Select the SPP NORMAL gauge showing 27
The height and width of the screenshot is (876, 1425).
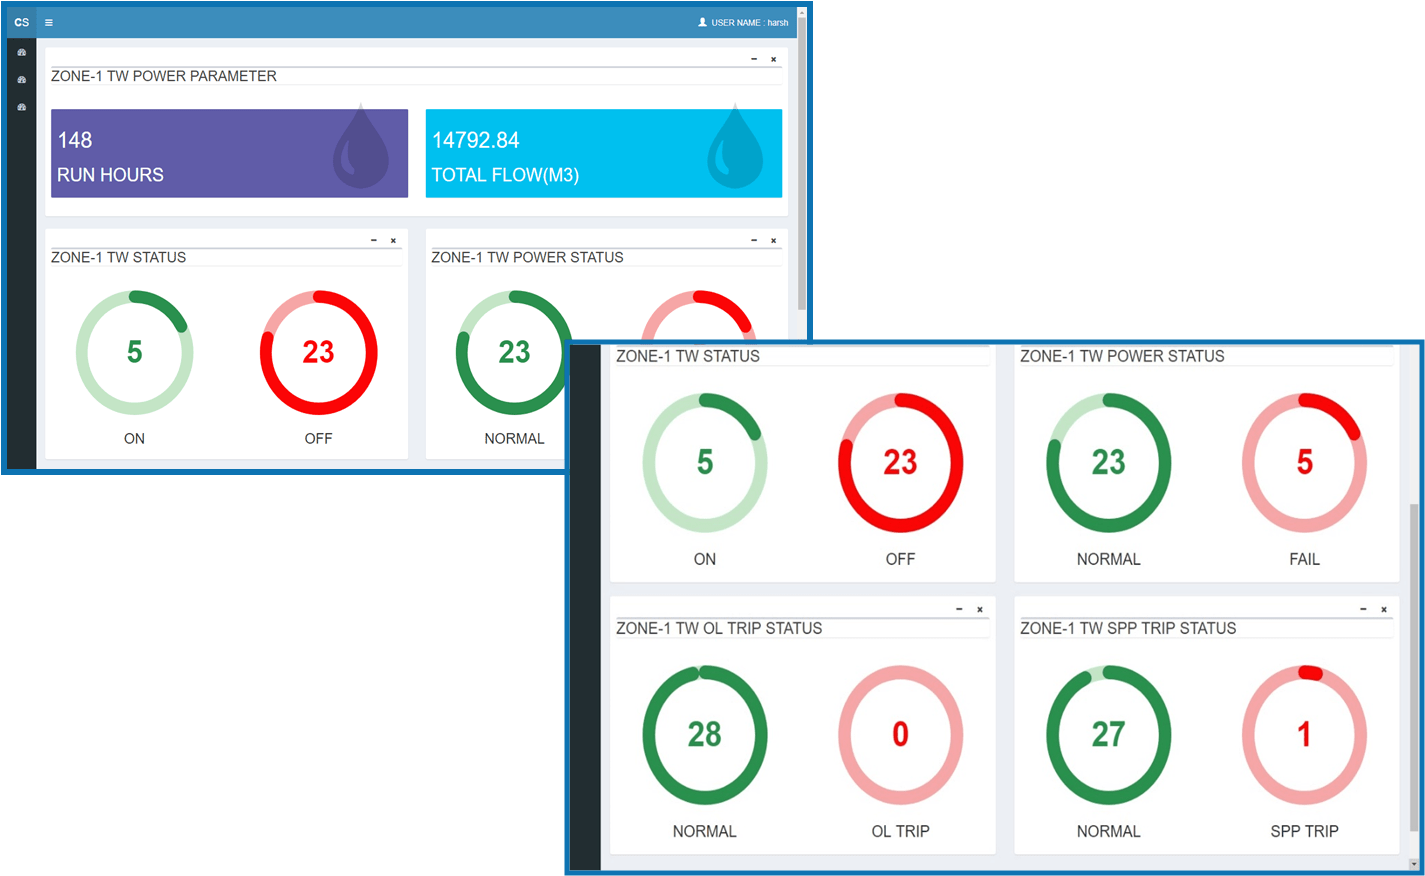[1108, 735]
